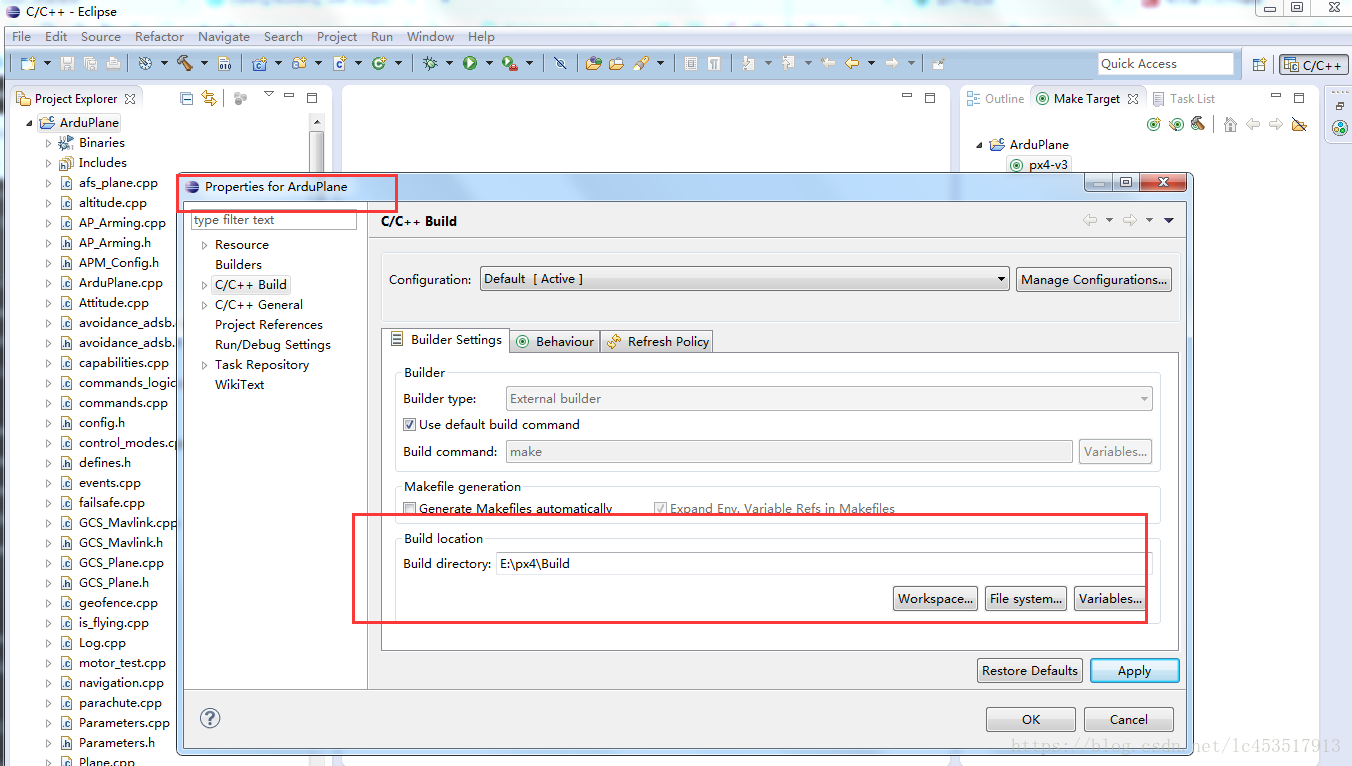The height and width of the screenshot is (766, 1352).
Task: Click the Build hammer toolbar icon
Action: click(184, 63)
